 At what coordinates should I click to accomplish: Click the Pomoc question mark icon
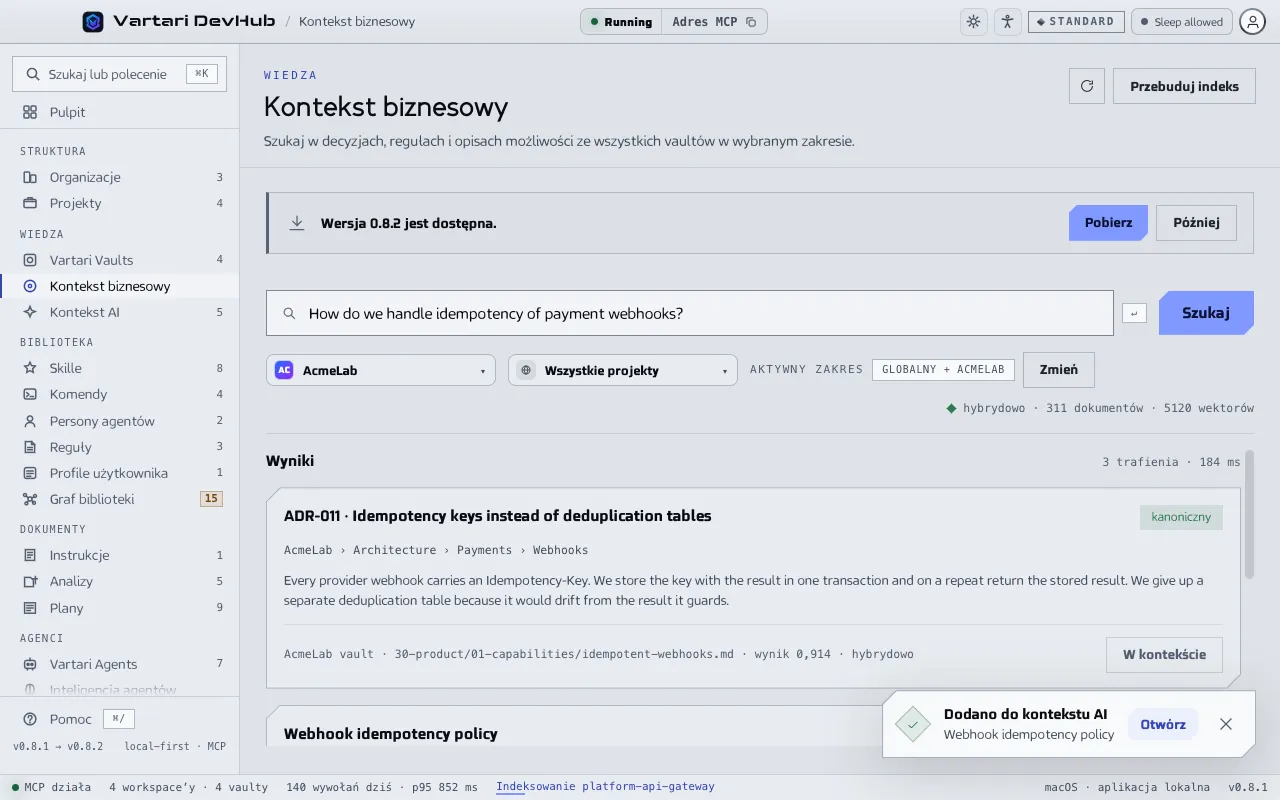[30, 719]
